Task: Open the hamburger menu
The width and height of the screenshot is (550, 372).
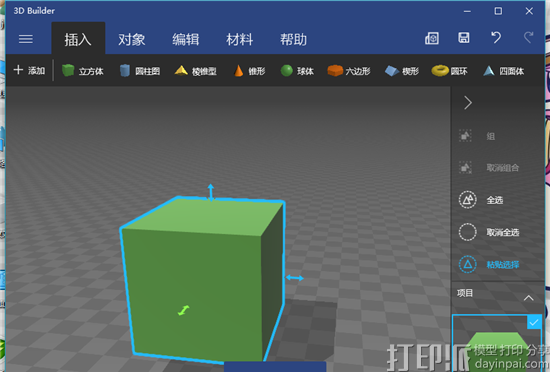Action: [26, 39]
